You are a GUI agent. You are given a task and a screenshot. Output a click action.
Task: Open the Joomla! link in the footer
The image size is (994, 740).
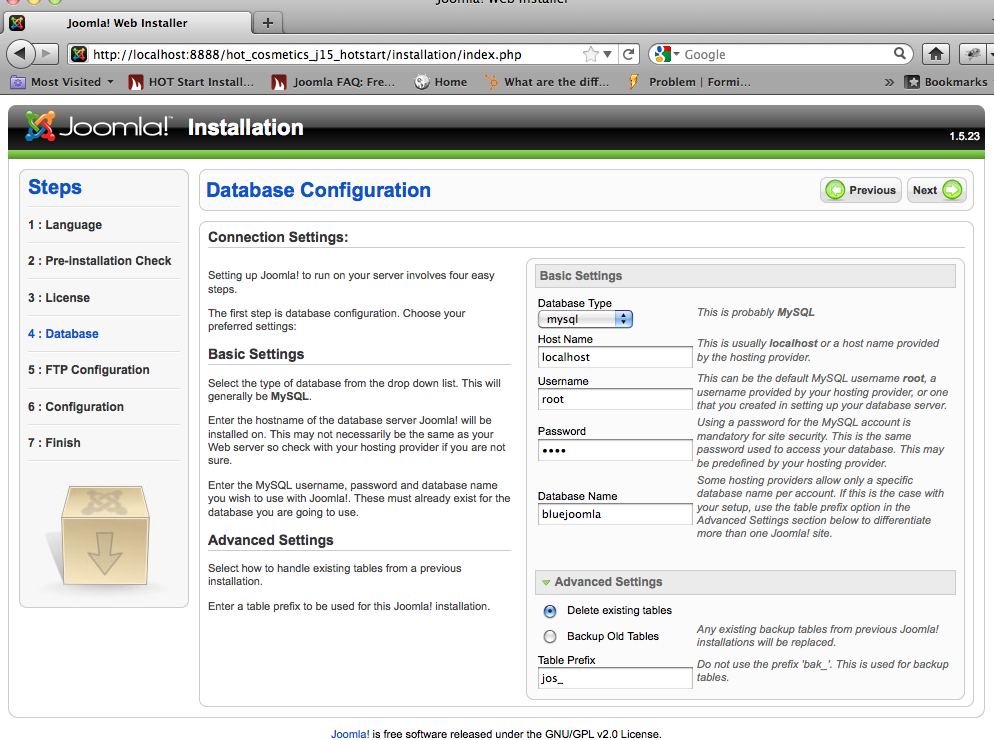point(350,734)
